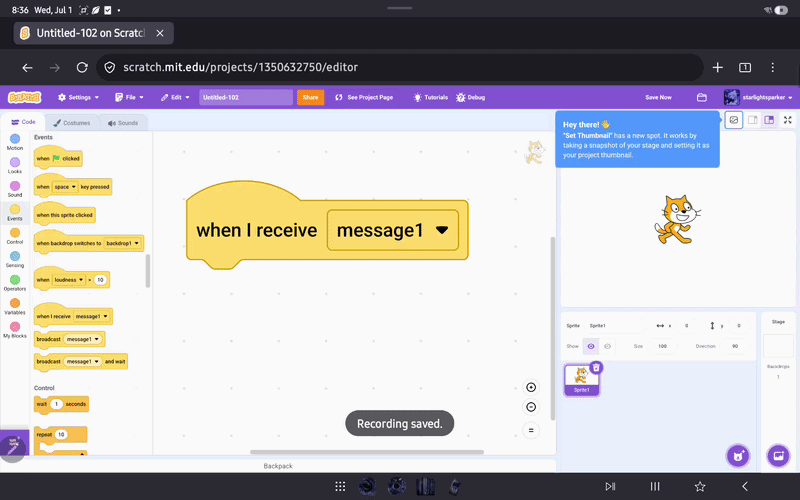Open the Operators block category
Image resolution: width=800 pixels, height=500 pixels.
point(15,283)
